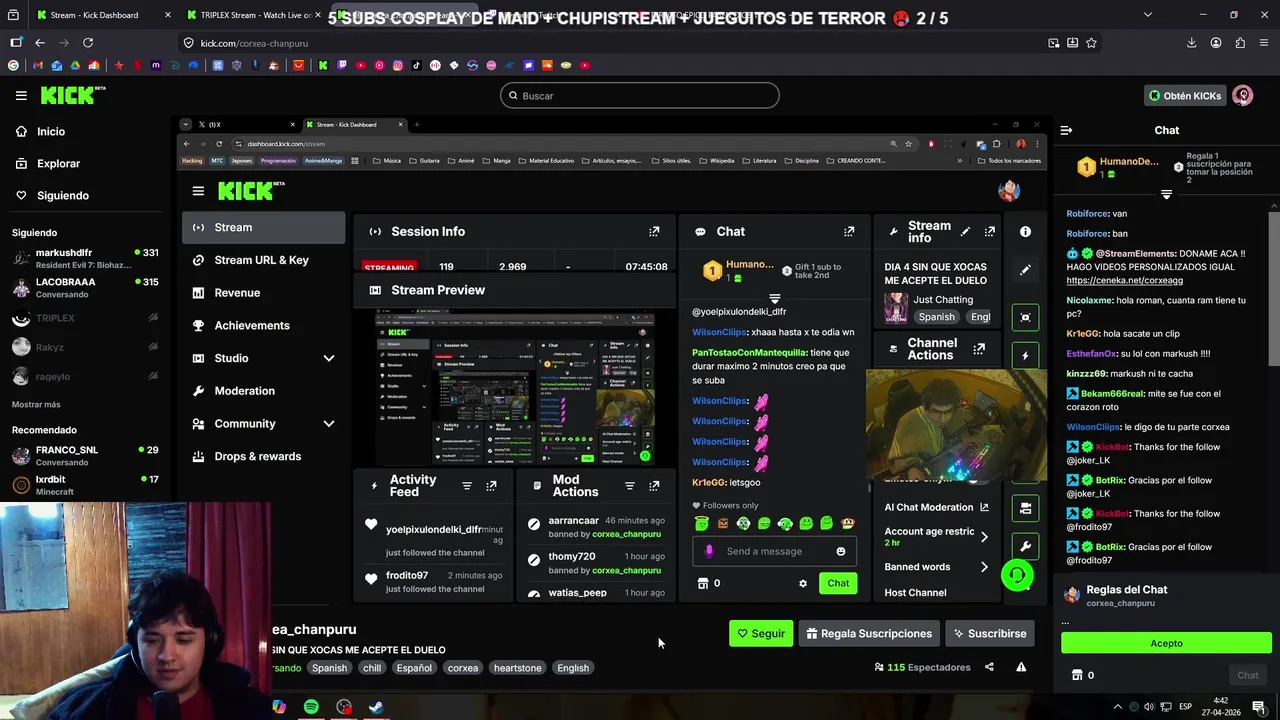The width and height of the screenshot is (1280, 720).
Task: Expand the gift leaderboard in the right chat
Action: 1166,194
